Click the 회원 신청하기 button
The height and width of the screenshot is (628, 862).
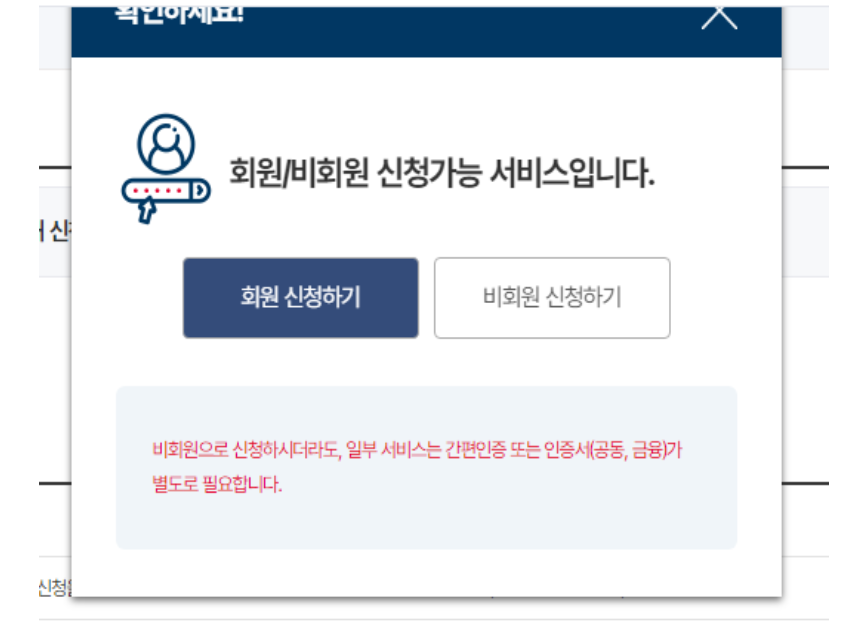pyautogui.click(x=301, y=298)
